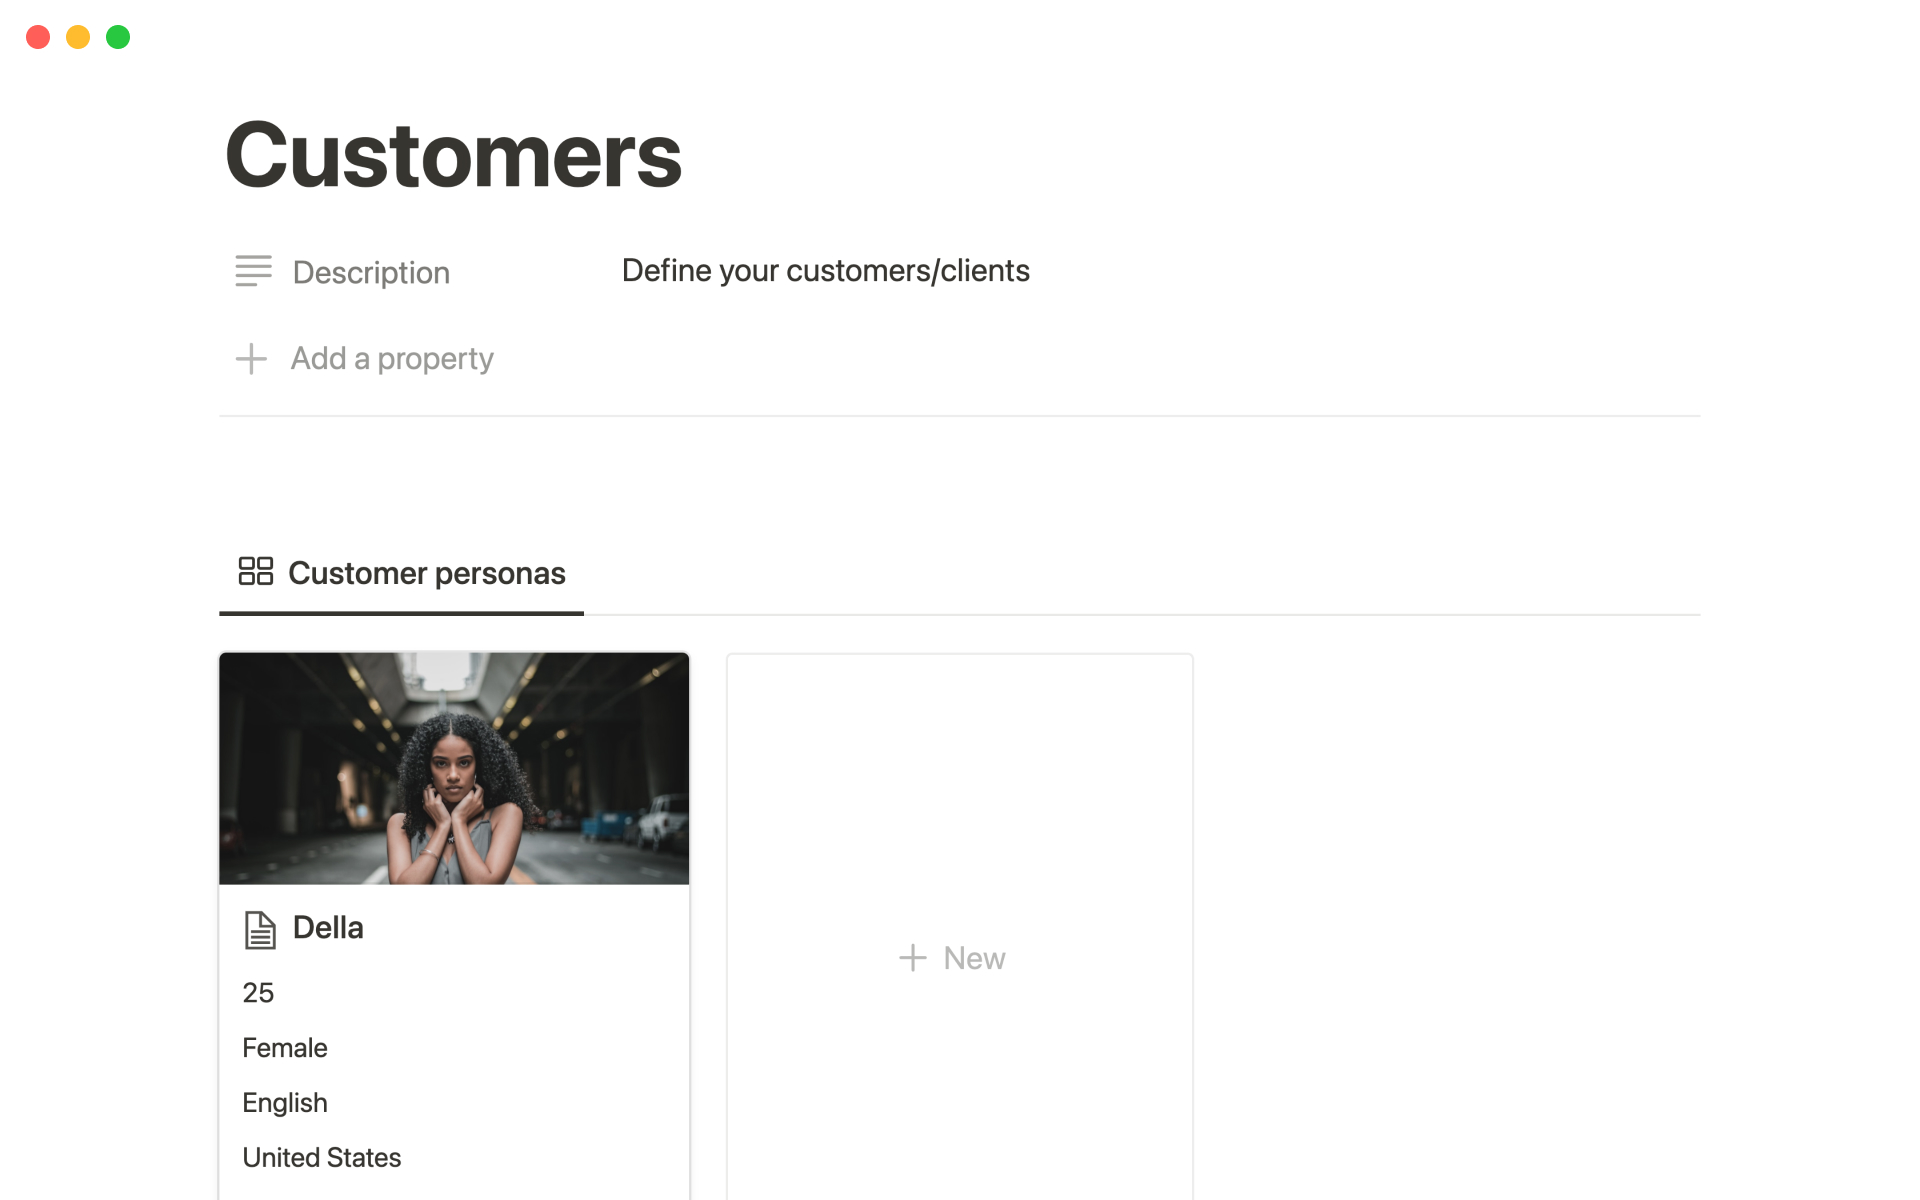The width and height of the screenshot is (1920, 1200).
Task: Click the plus icon in the New card
Action: (912, 958)
